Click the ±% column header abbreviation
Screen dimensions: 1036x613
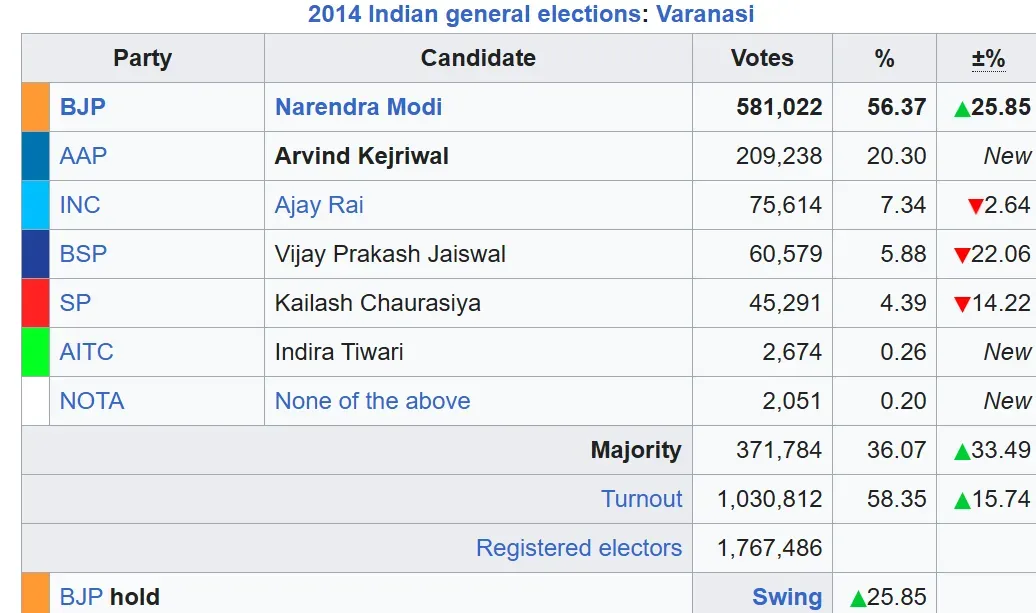(988, 58)
